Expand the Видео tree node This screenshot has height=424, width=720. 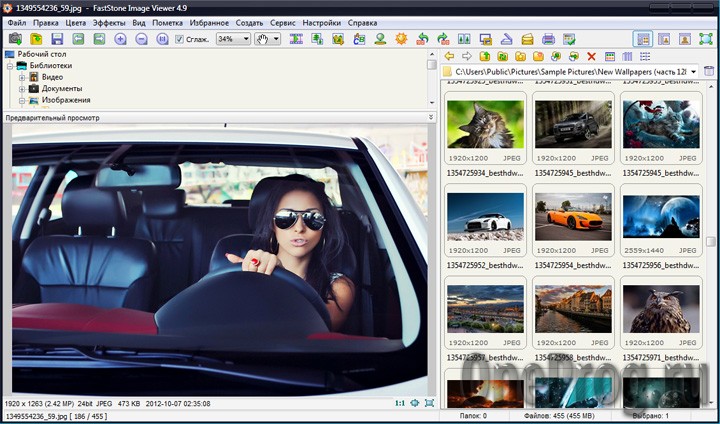[x=22, y=77]
